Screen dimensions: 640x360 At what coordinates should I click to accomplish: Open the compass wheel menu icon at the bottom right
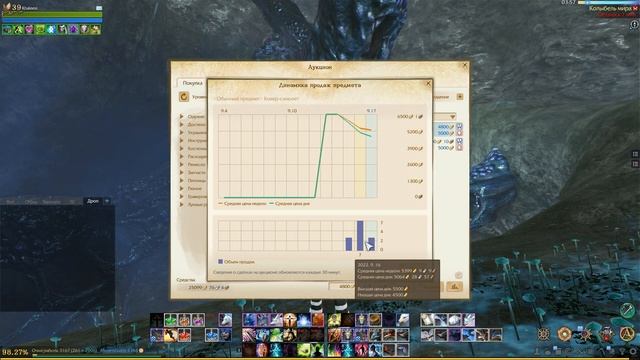(544, 334)
